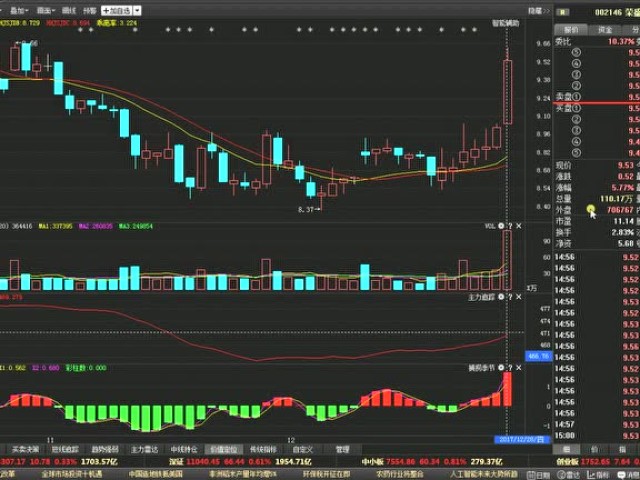Click the 卖盘 level 1 circle icon
Viewport: 640px width, 480px height.
576,97
